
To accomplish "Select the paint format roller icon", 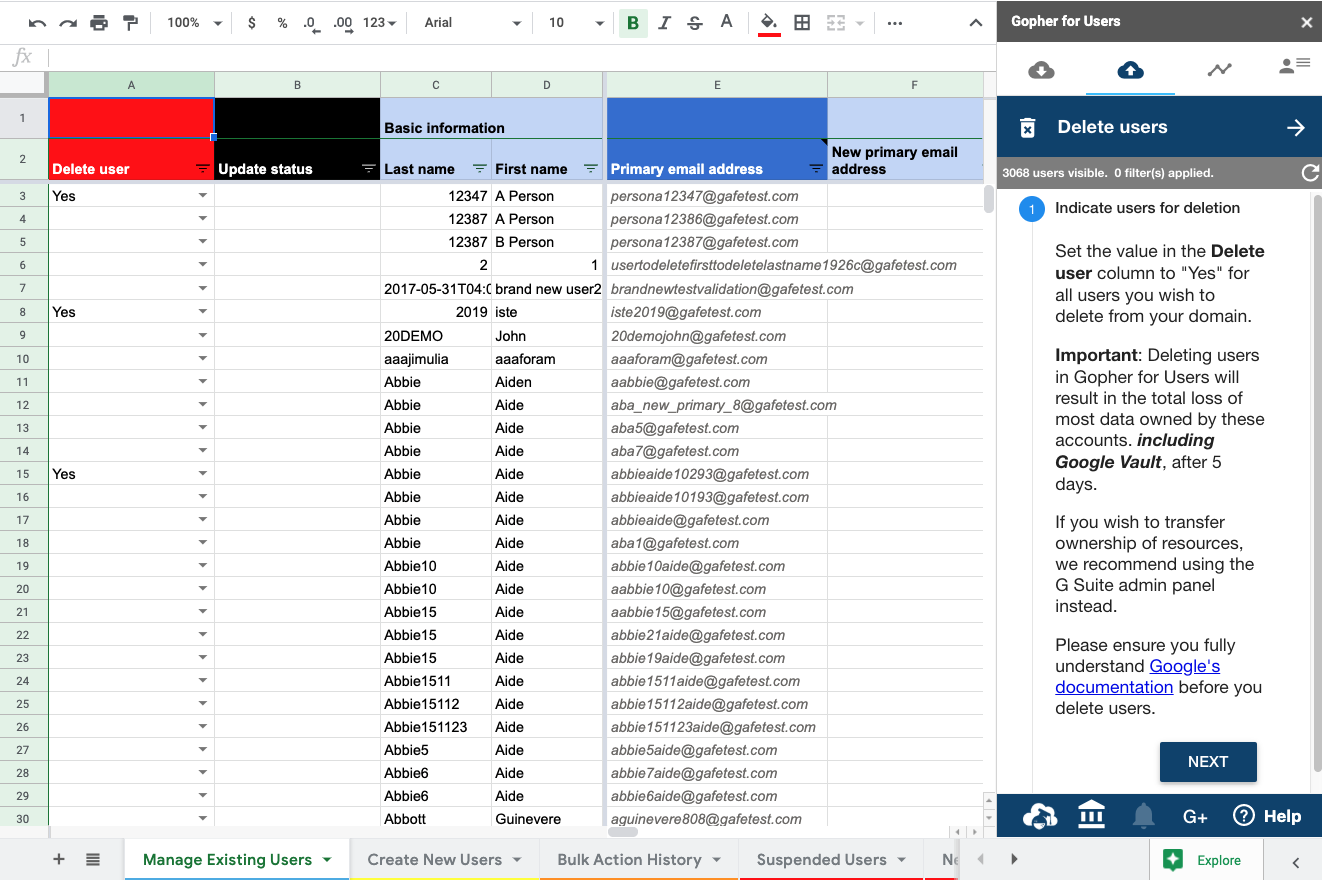I will click(130, 23).
